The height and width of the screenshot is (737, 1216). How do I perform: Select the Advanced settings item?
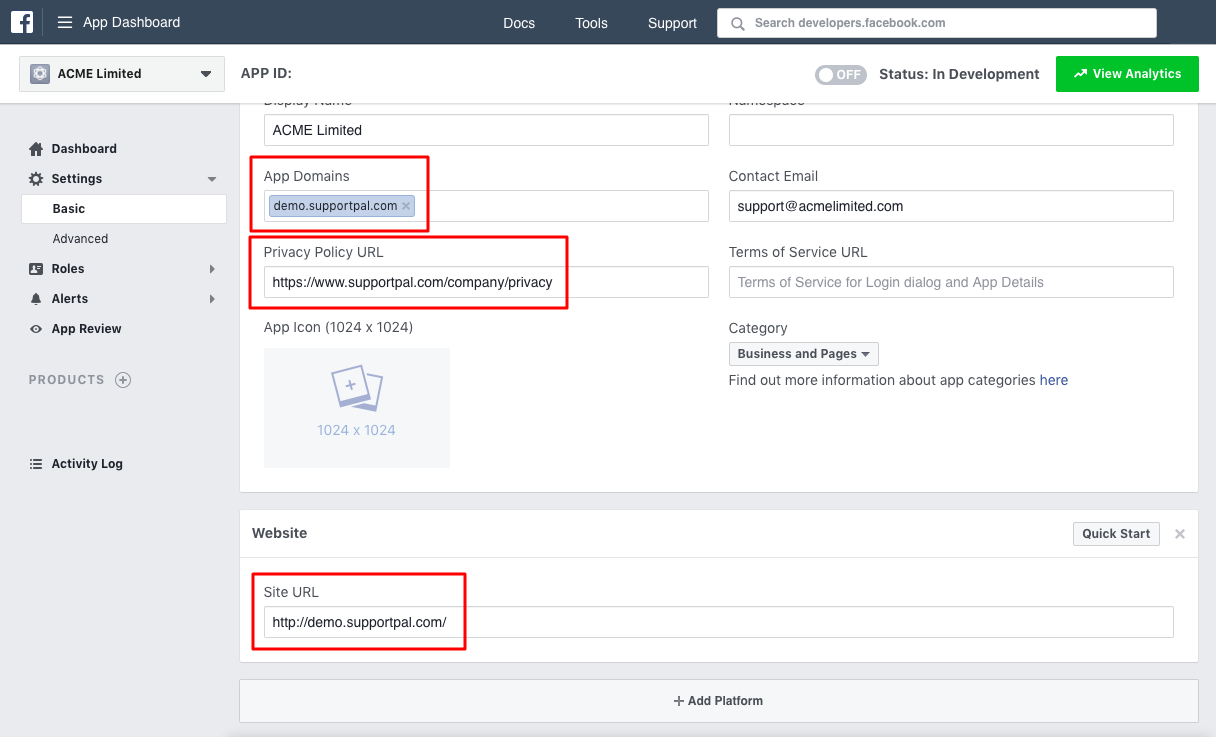click(80, 239)
